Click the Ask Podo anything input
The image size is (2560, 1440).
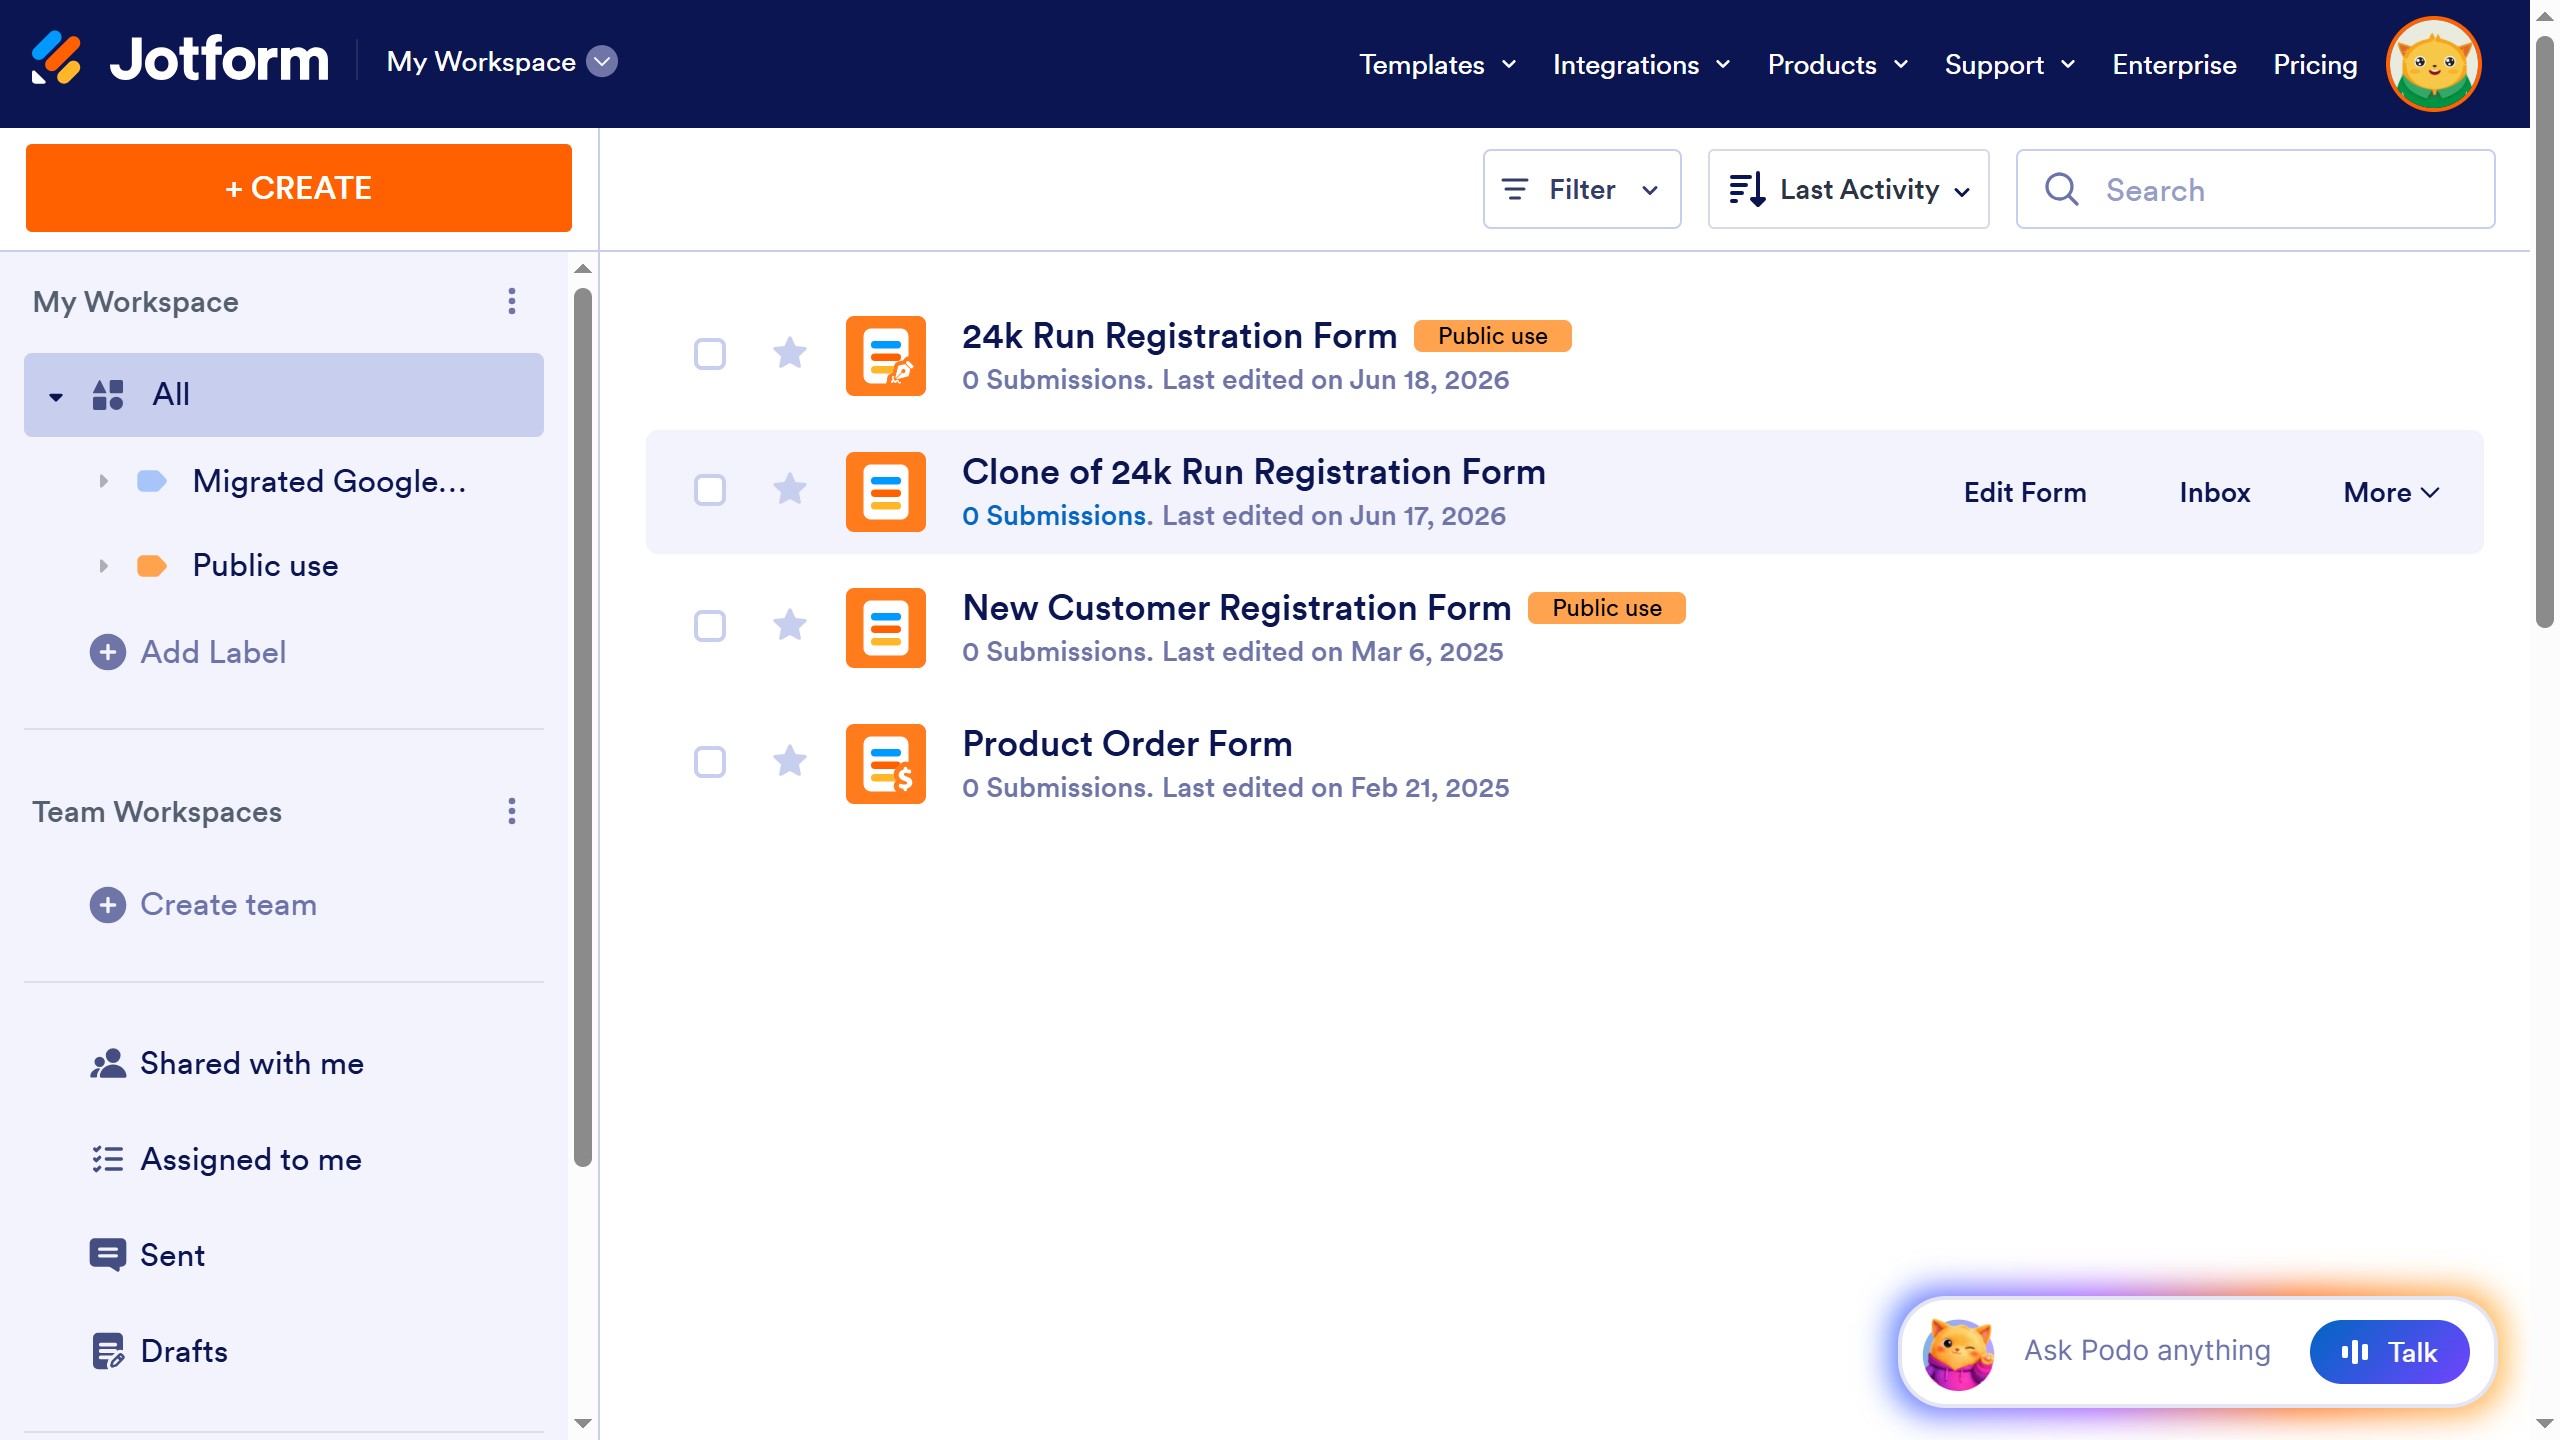point(2147,1351)
